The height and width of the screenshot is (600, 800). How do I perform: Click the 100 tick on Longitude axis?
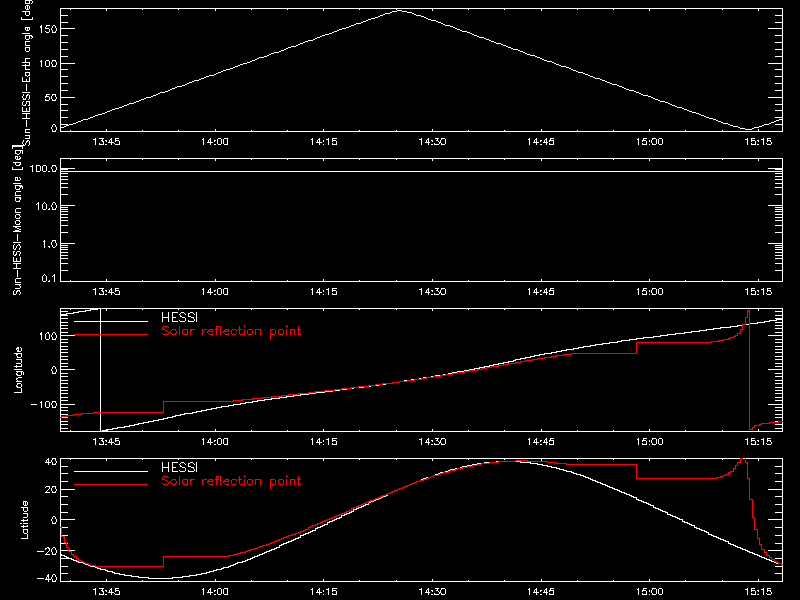pos(48,336)
